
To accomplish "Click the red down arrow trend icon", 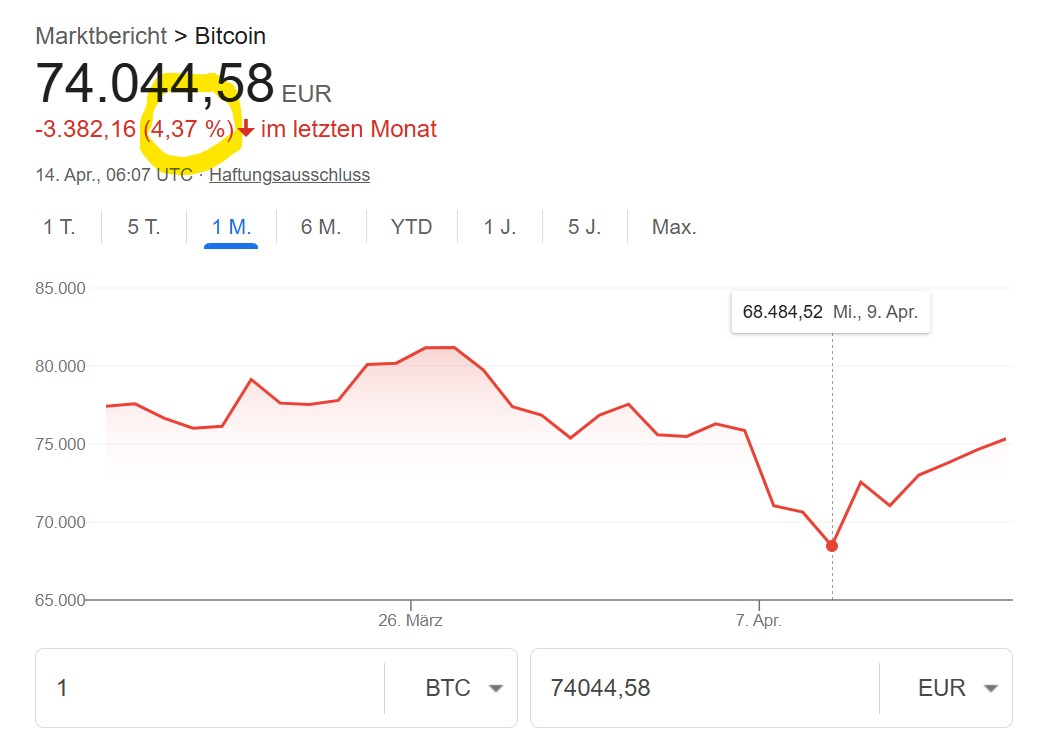I will (246, 128).
